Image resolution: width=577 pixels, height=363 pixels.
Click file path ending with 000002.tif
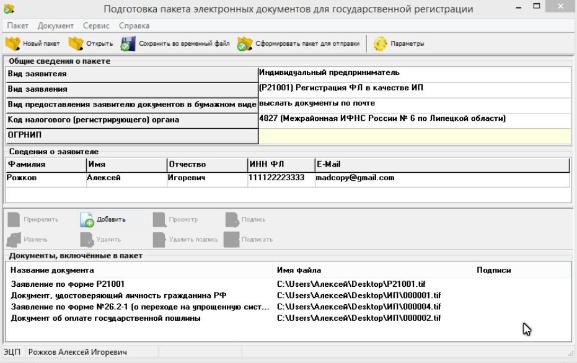pos(359,318)
